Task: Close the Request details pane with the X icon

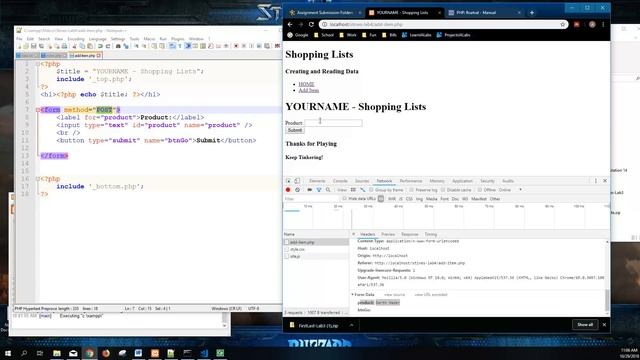Action: click(x=354, y=234)
